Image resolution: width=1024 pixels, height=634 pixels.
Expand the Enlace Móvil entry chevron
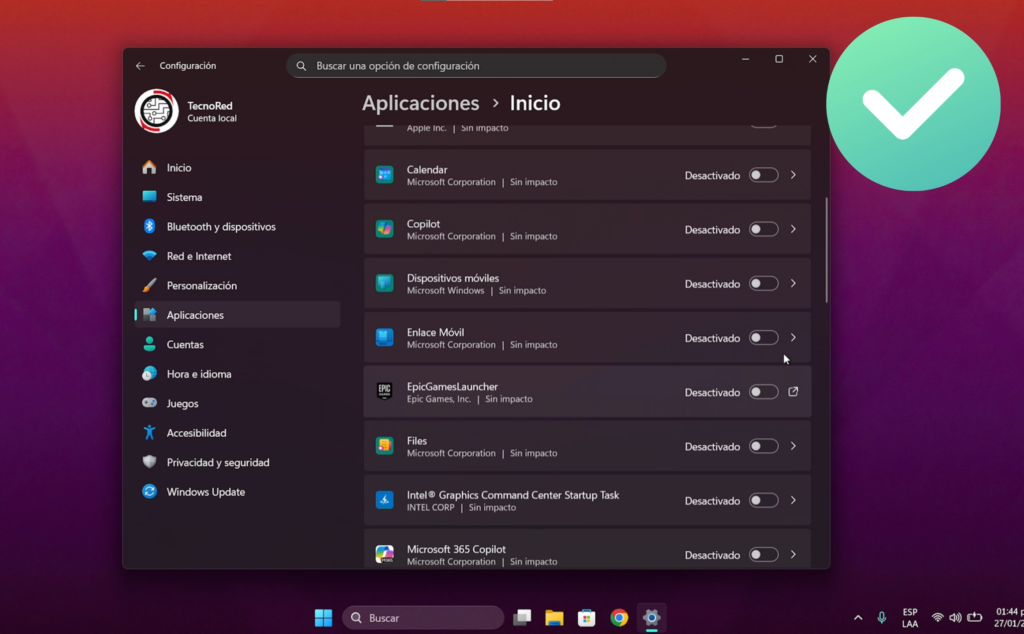tap(793, 338)
